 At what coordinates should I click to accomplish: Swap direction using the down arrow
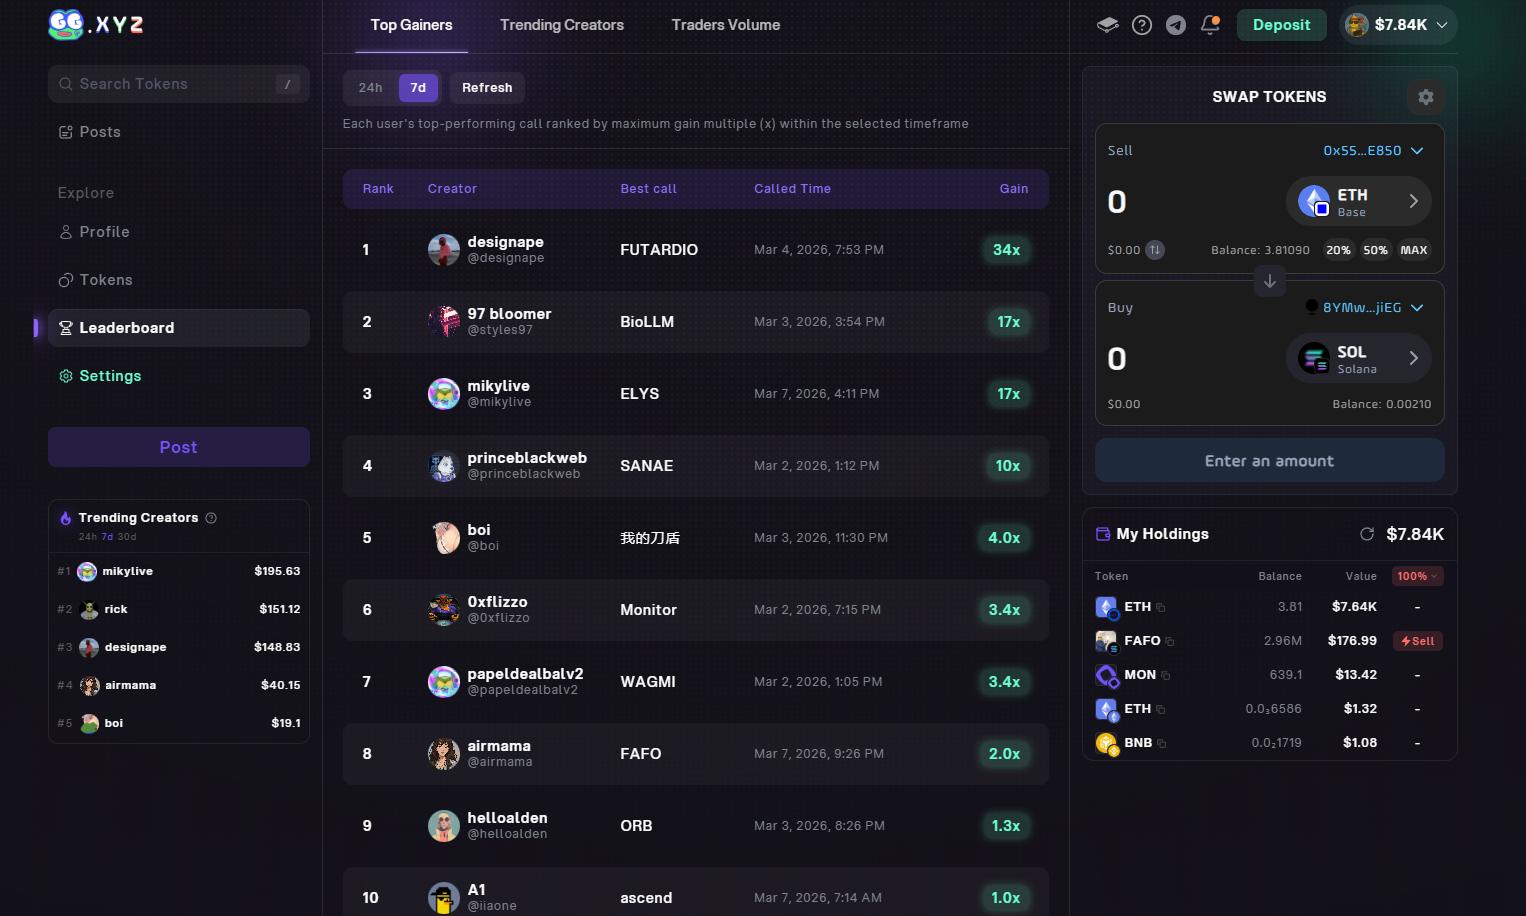coord(1269,282)
